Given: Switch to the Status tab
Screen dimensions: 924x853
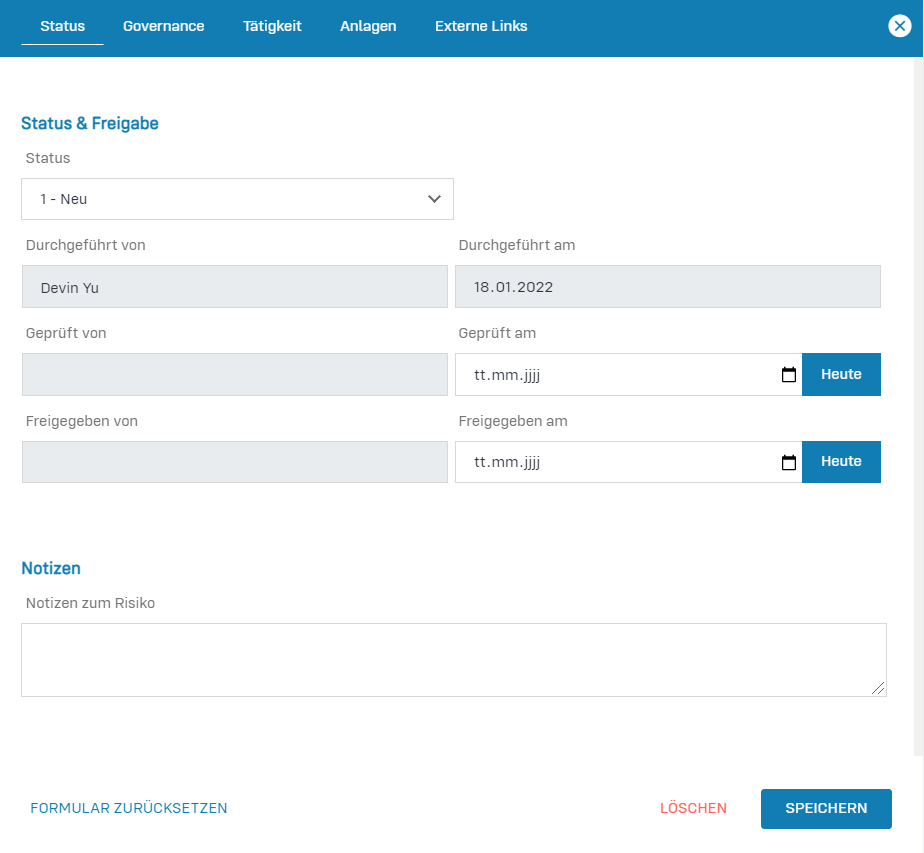Looking at the screenshot, I should 62,27.
